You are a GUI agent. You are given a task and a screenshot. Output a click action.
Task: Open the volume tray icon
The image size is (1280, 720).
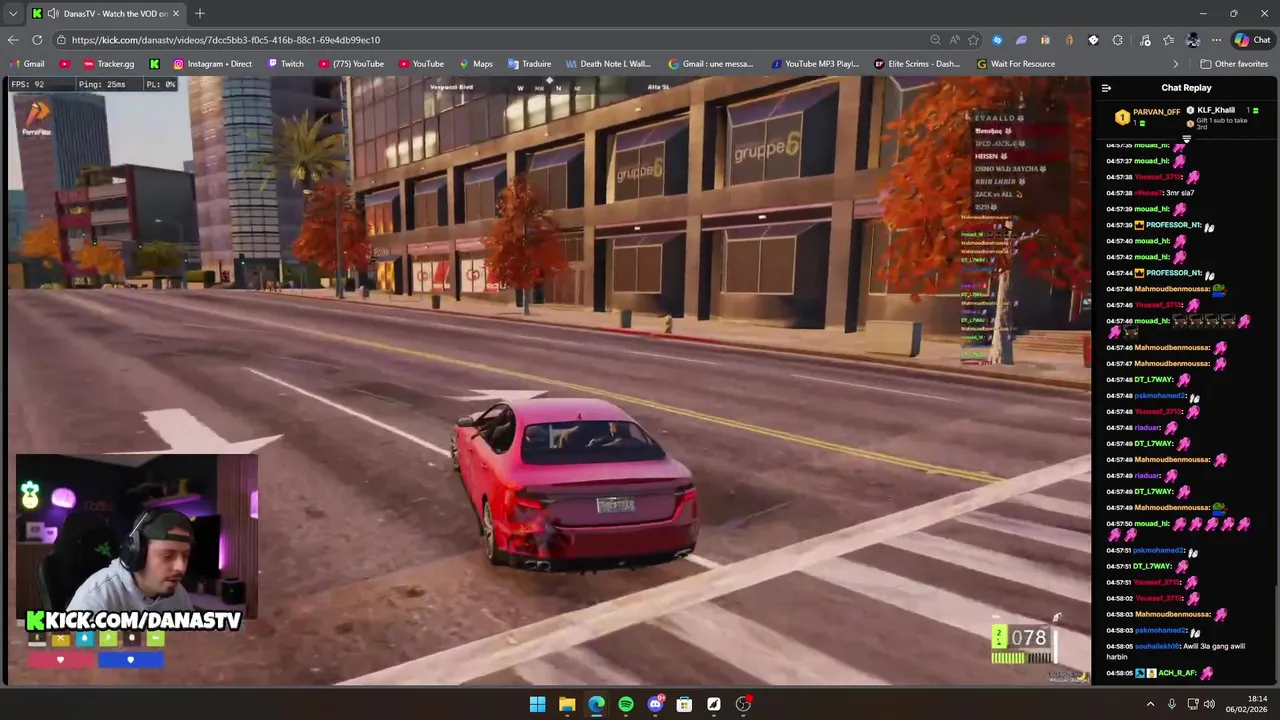tap(1209, 704)
